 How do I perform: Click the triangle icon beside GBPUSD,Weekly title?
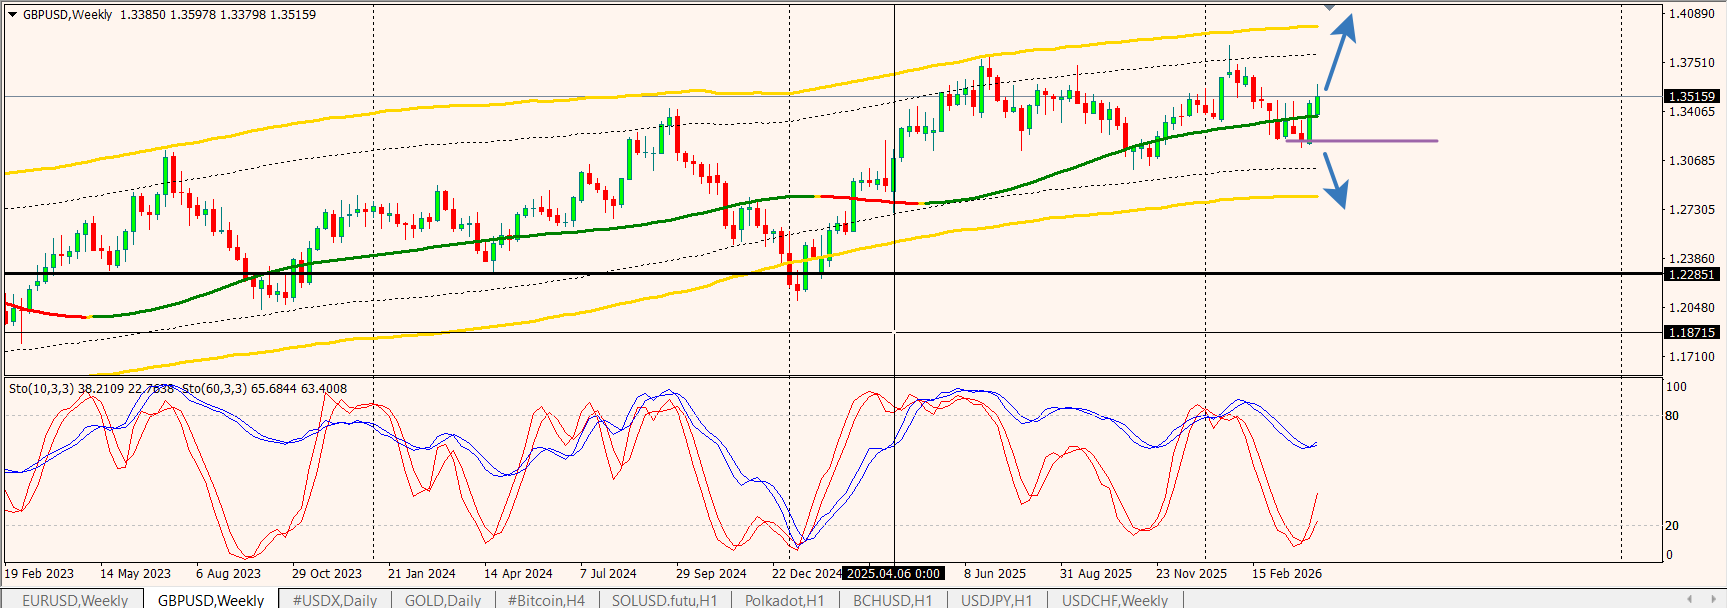point(13,15)
